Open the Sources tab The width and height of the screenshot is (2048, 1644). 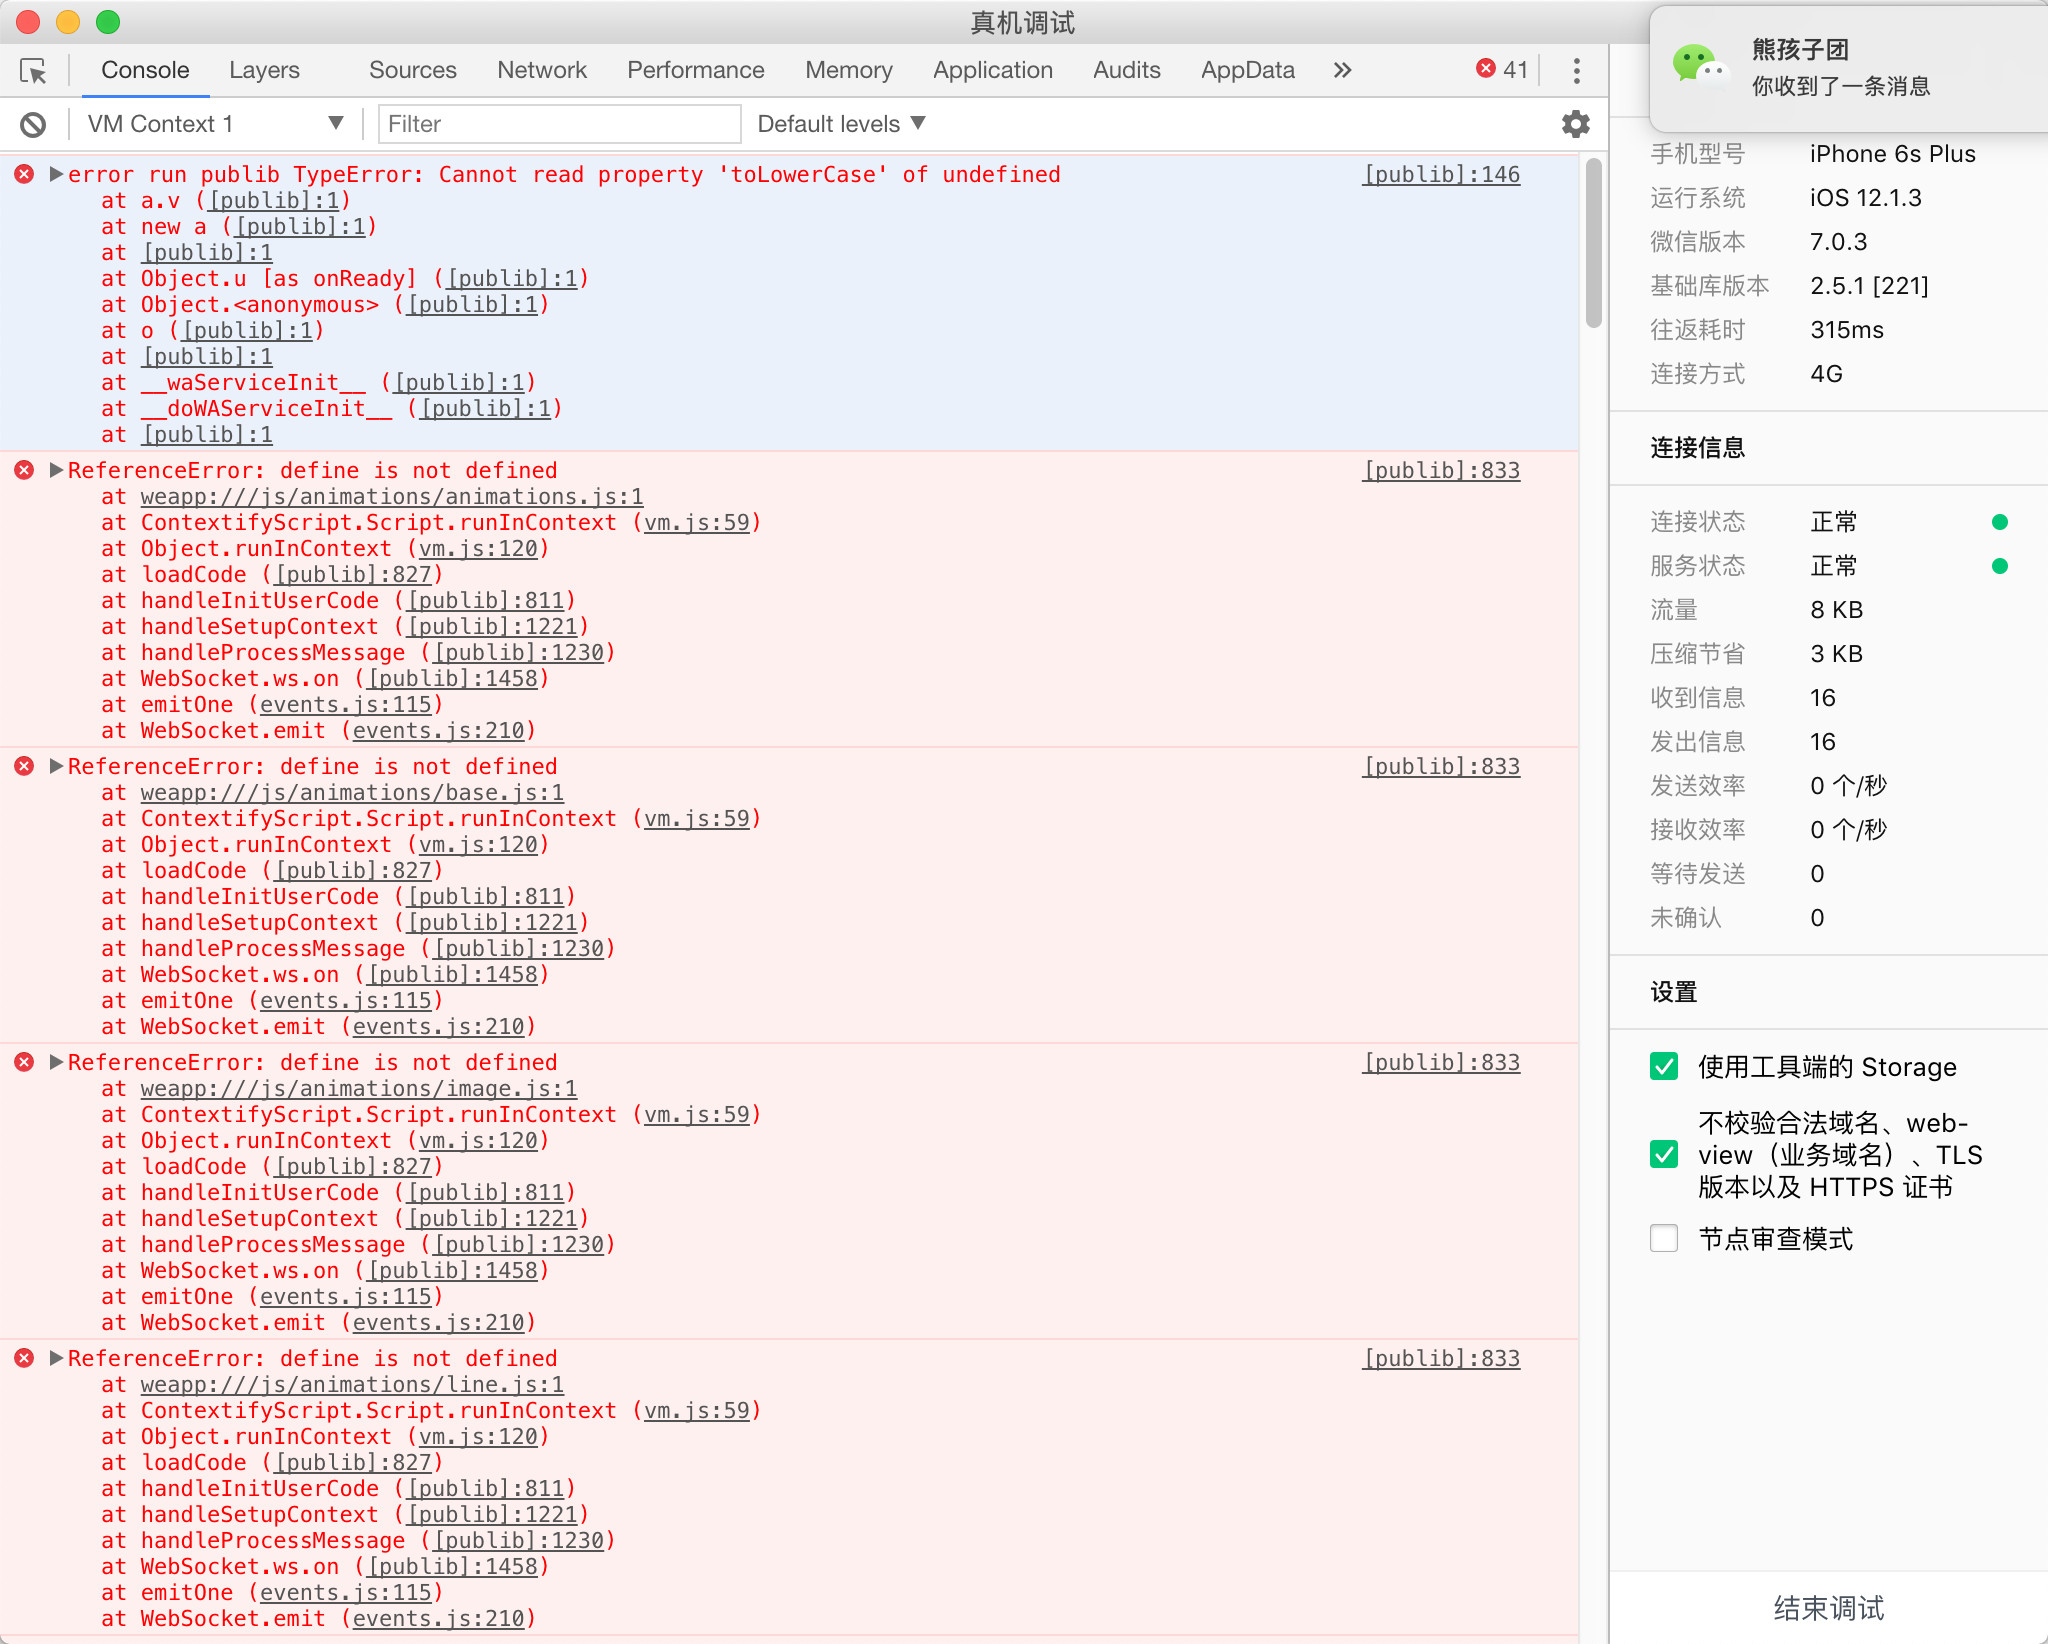pos(412,70)
